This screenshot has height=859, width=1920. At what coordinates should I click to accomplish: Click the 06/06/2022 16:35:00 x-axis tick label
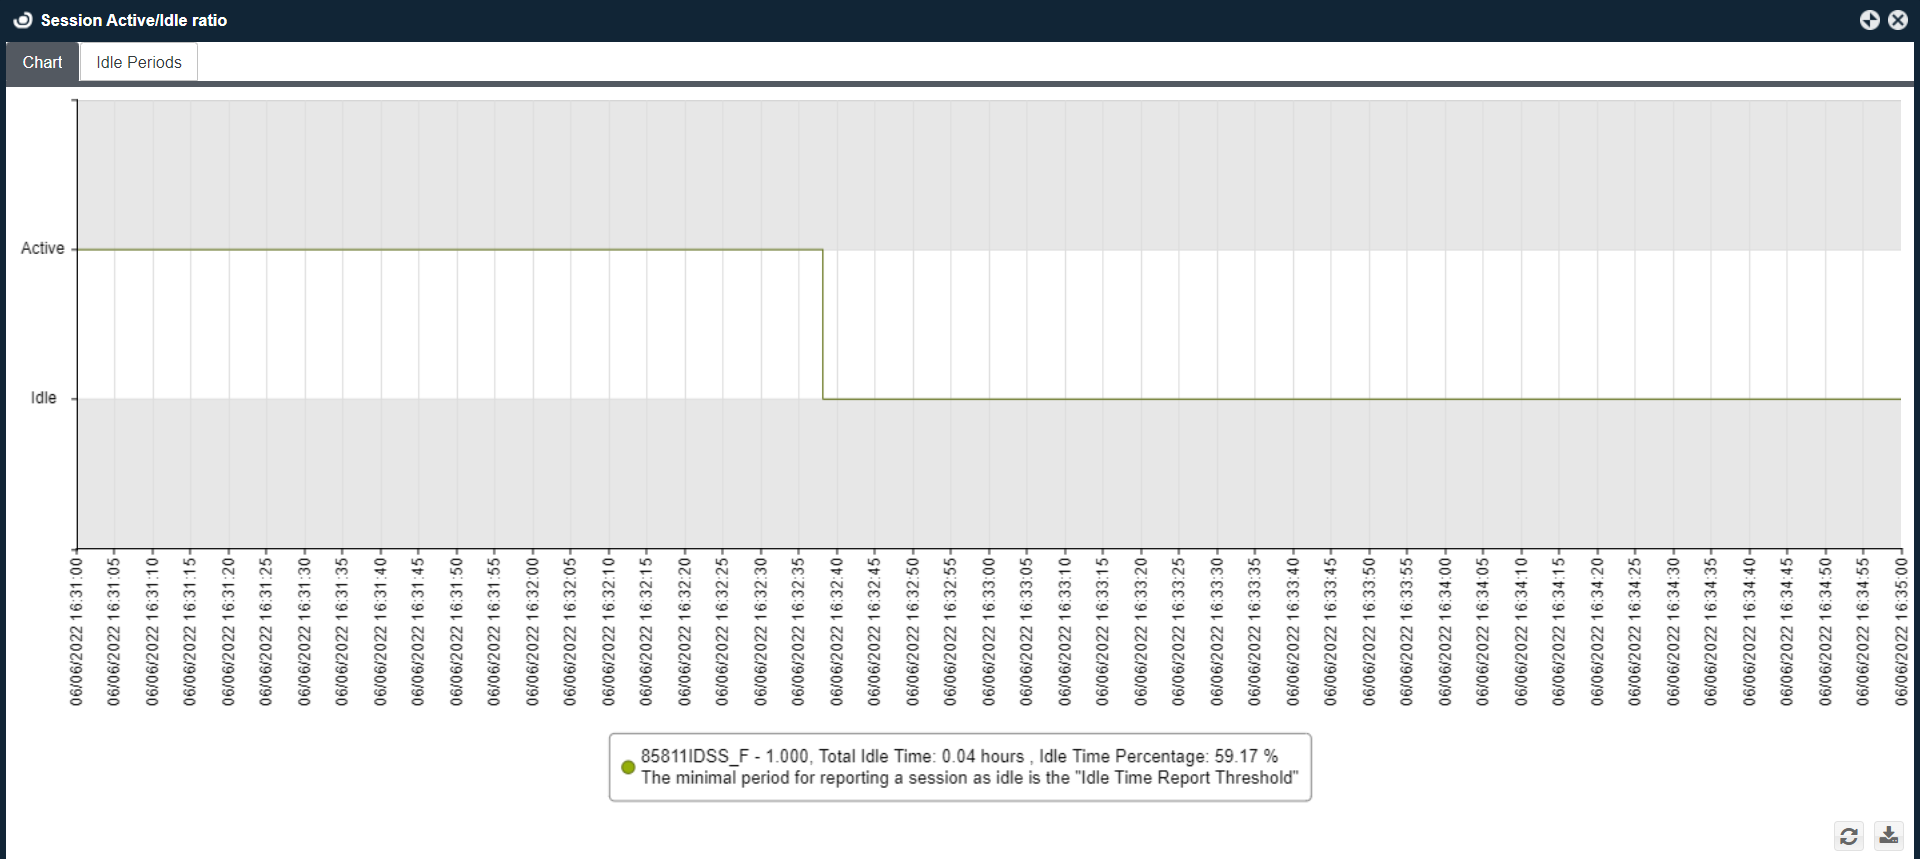pyautogui.click(x=1900, y=632)
